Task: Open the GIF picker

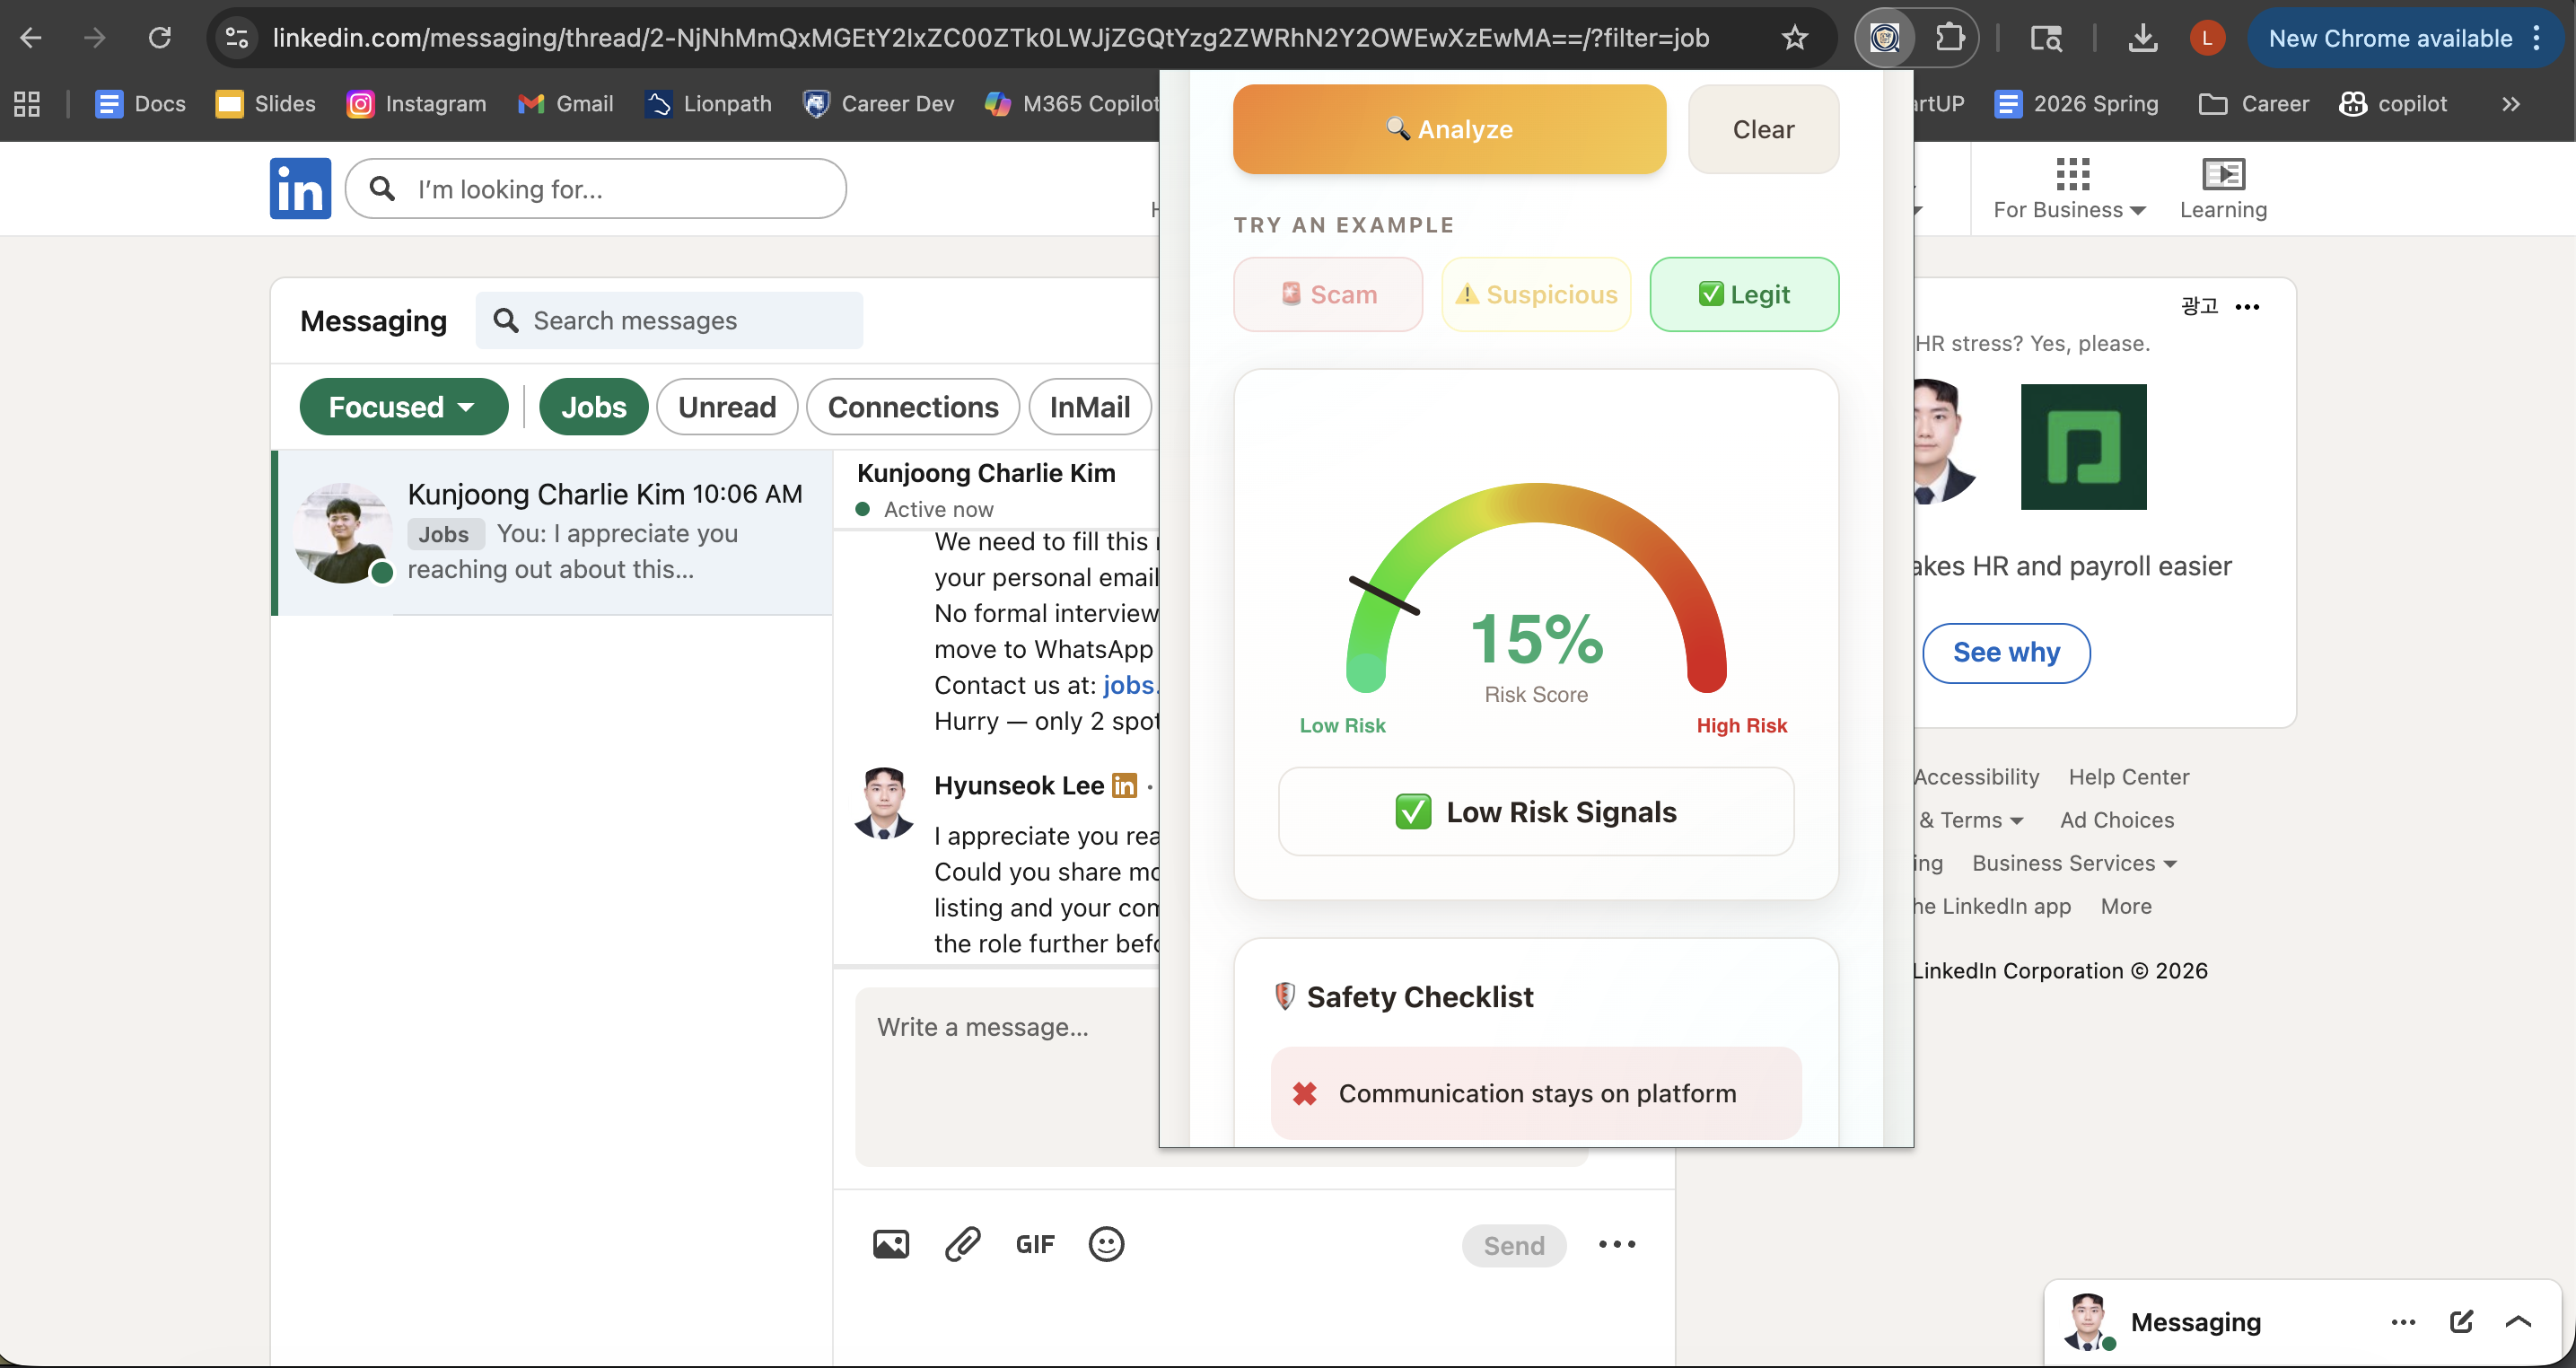Action: [x=1034, y=1244]
